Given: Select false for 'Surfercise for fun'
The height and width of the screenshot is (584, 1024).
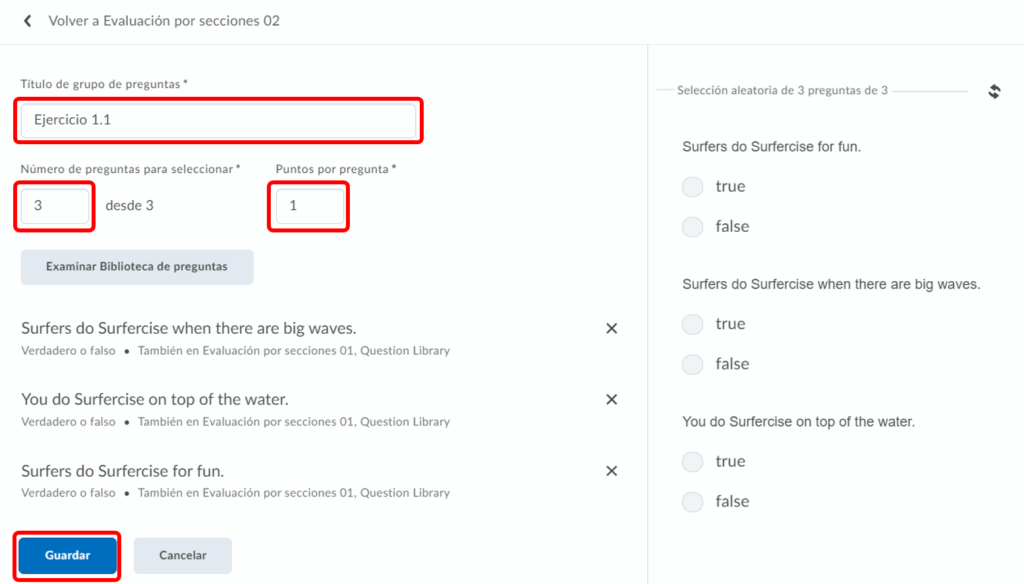Looking at the screenshot, I should pyautogui.click(x=692, y=227).
